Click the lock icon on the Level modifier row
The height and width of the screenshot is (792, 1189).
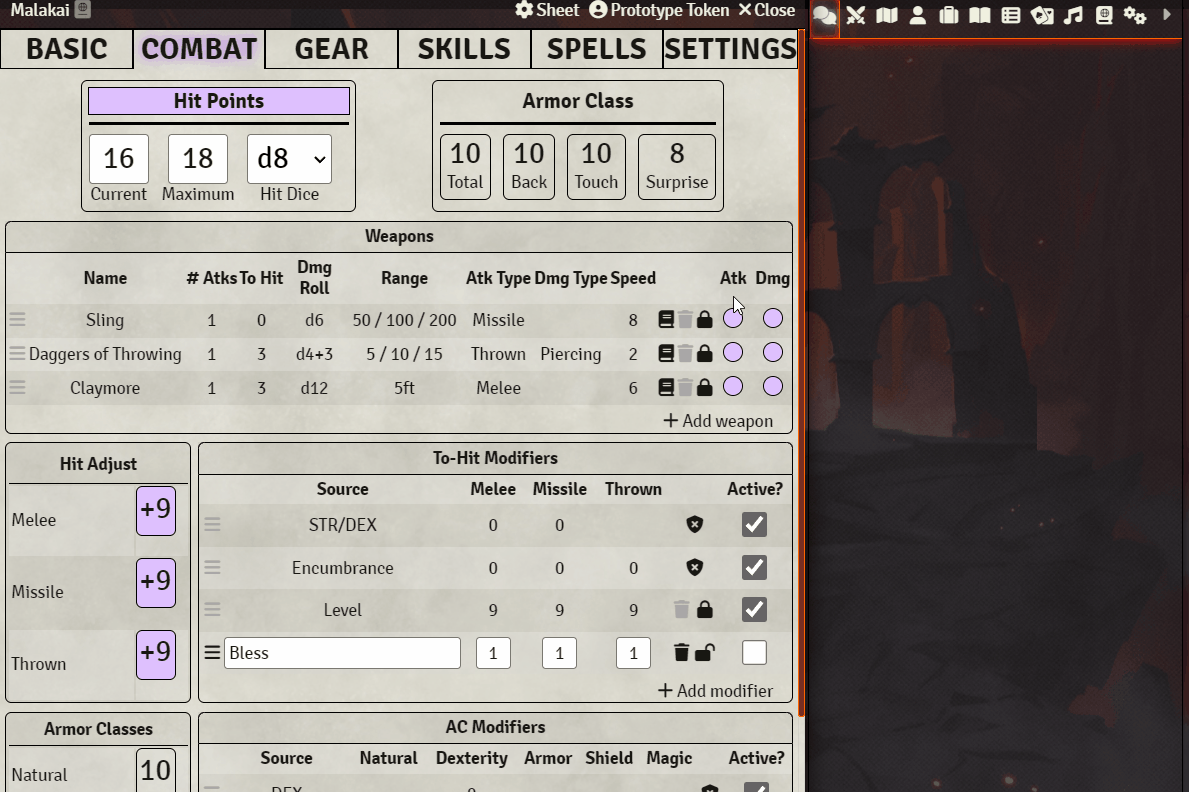(704, 609)
